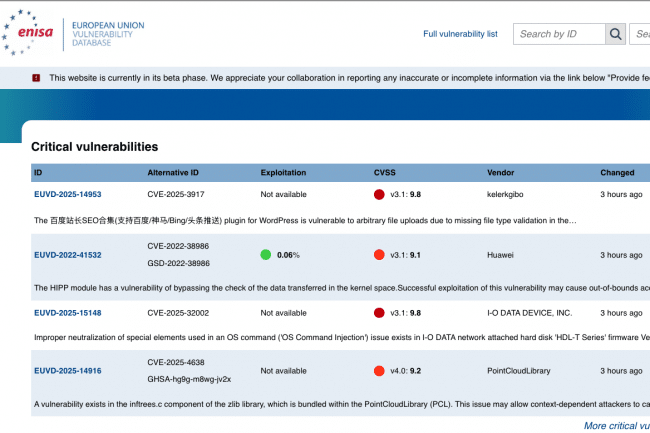Click Not available in the EUVD-2025-14953 row

(284, 194)
